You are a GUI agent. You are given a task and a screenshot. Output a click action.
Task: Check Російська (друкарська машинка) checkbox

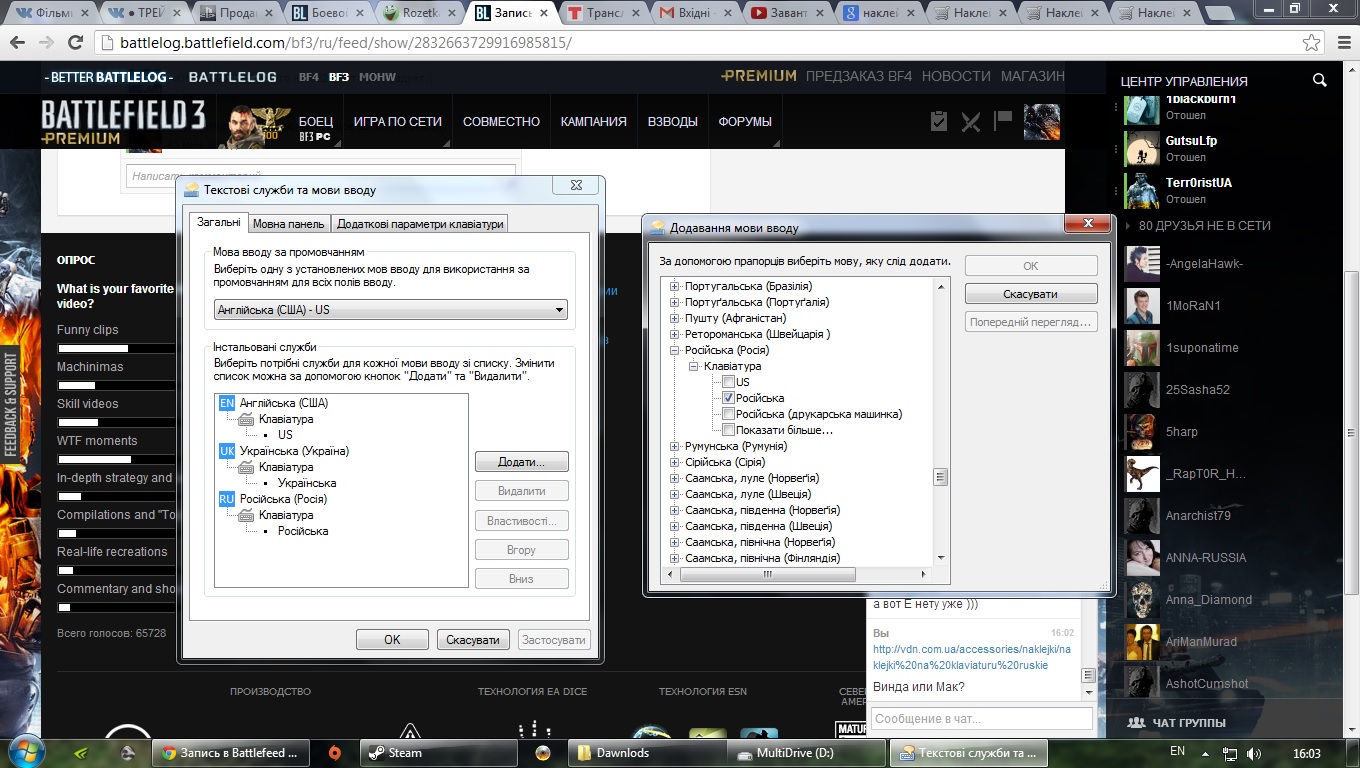point(729,414)
